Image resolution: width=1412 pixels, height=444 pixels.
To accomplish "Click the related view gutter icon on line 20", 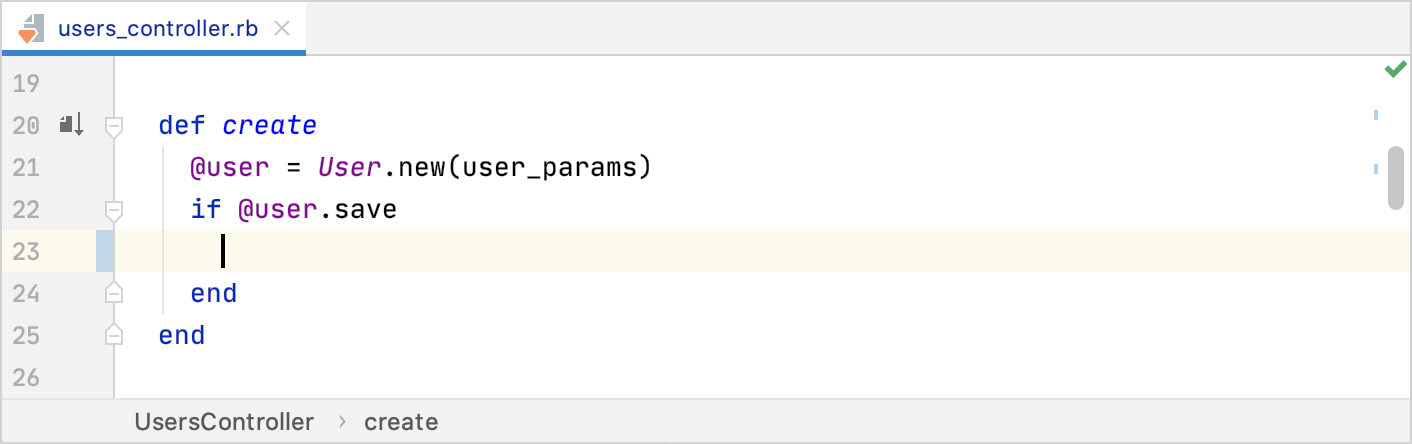I will (x=70, y=125).
